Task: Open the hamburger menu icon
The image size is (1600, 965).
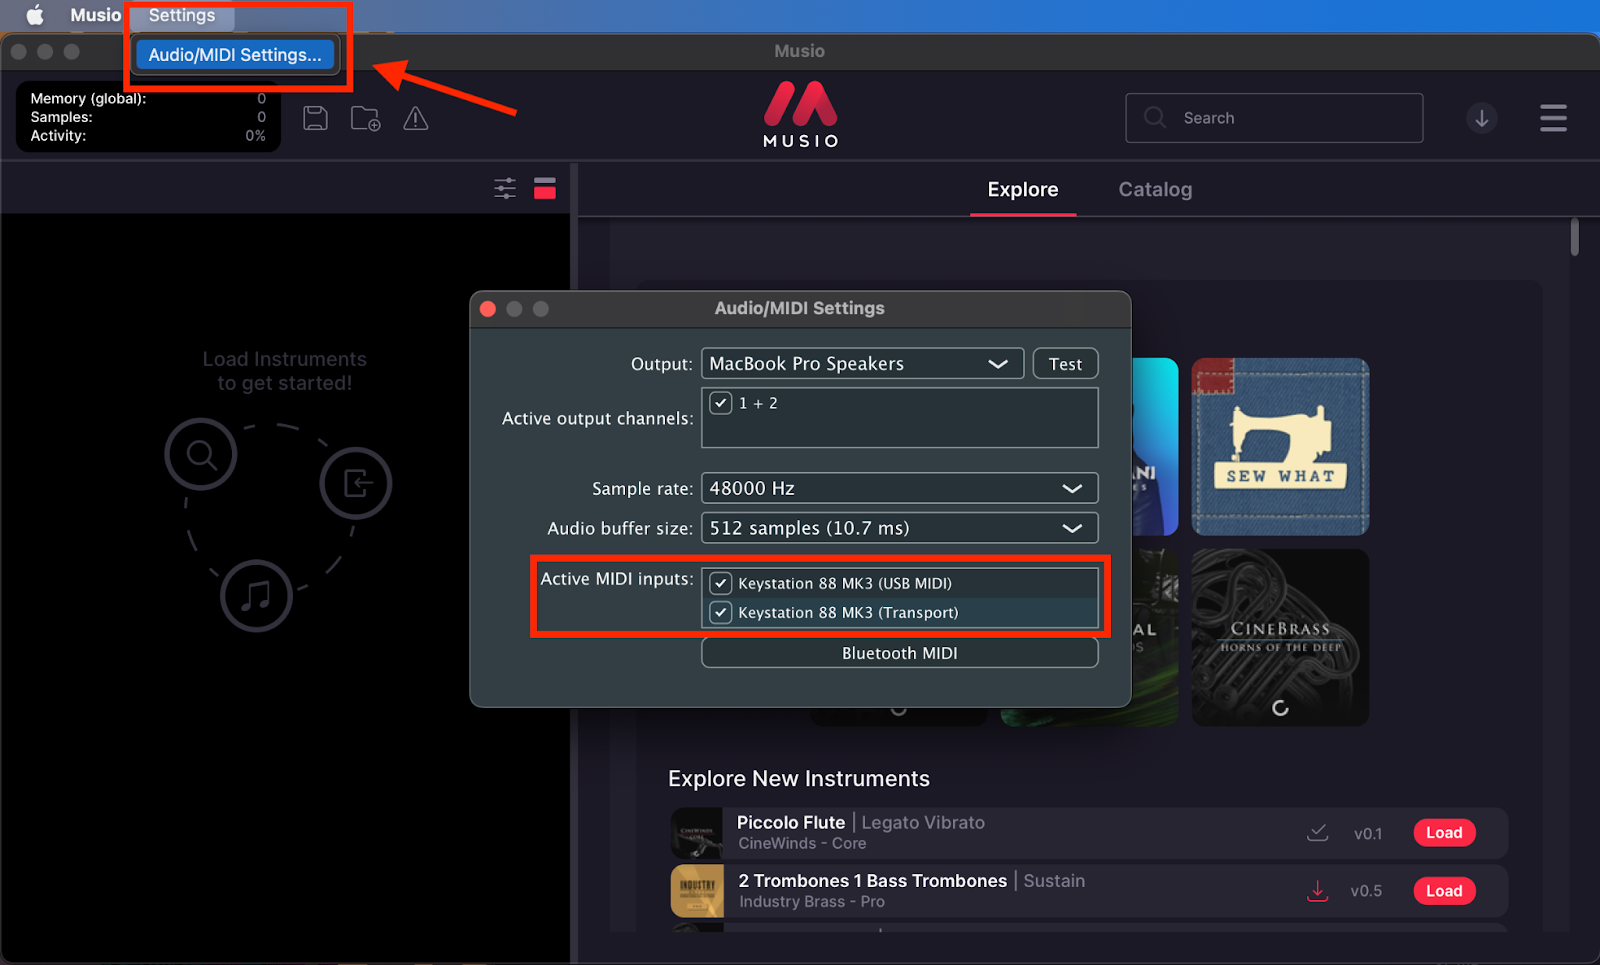Action: [1553, 118]
